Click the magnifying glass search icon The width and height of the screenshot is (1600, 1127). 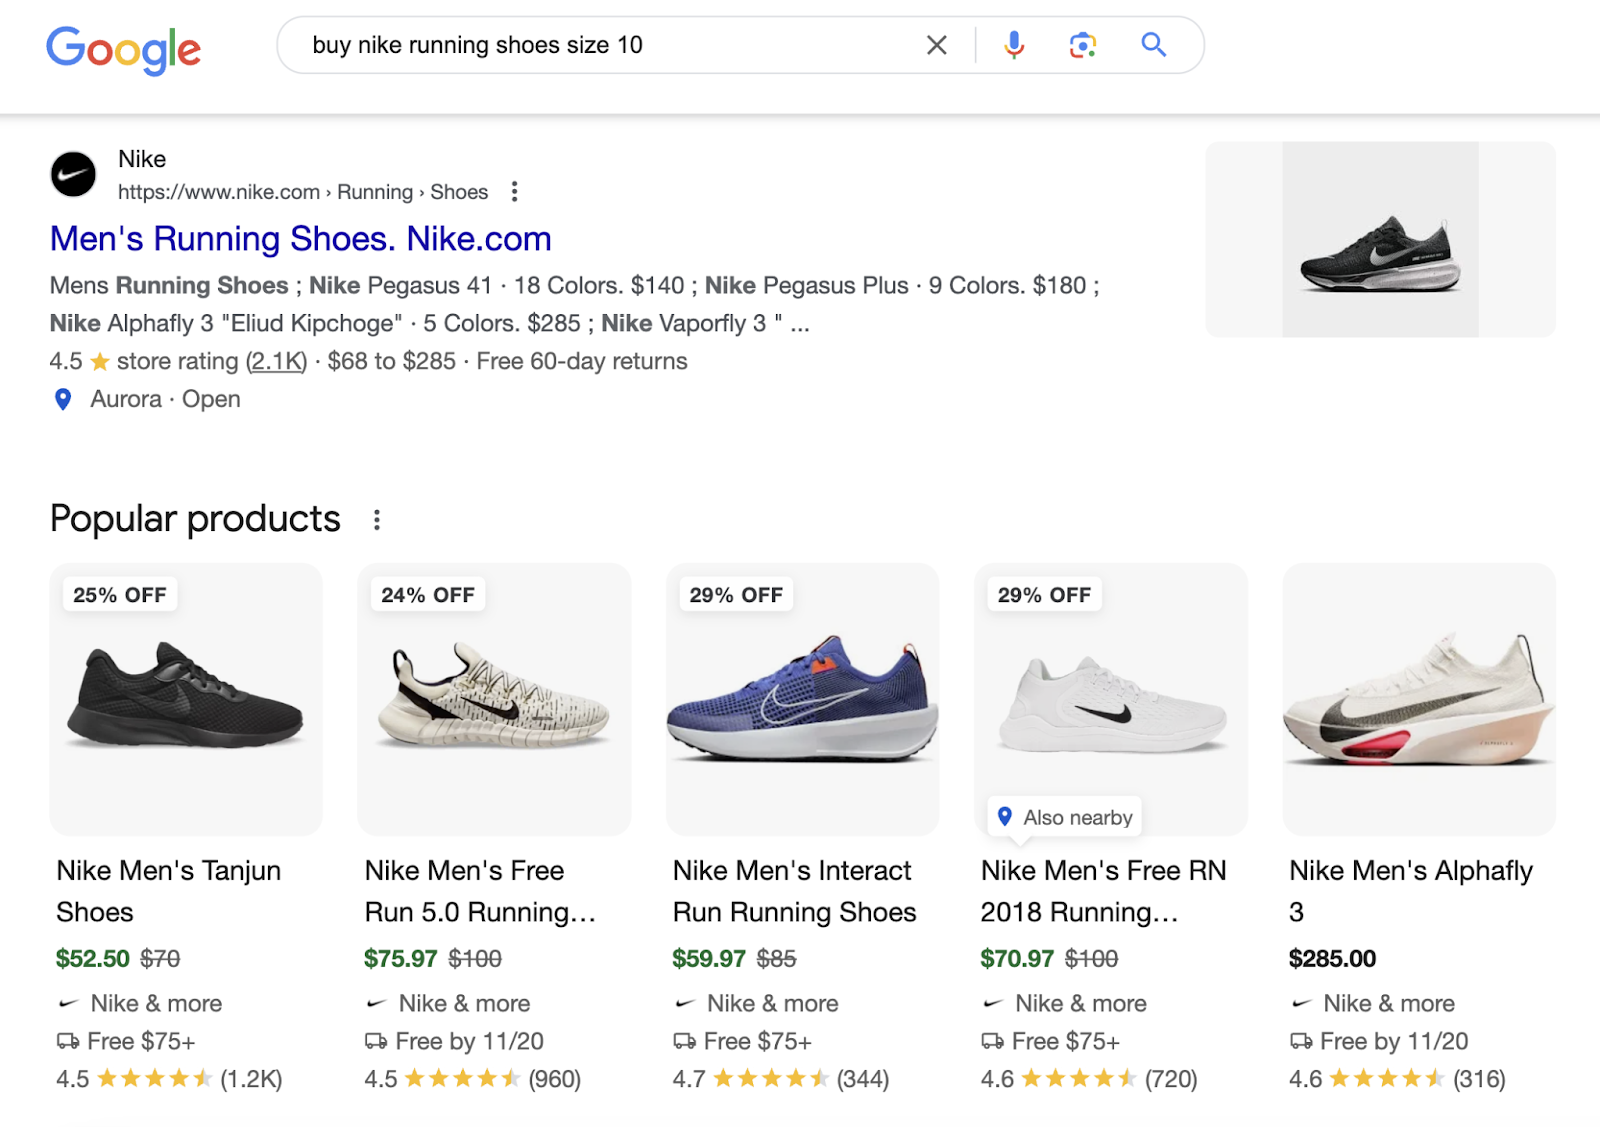[x=1153, y=45]
